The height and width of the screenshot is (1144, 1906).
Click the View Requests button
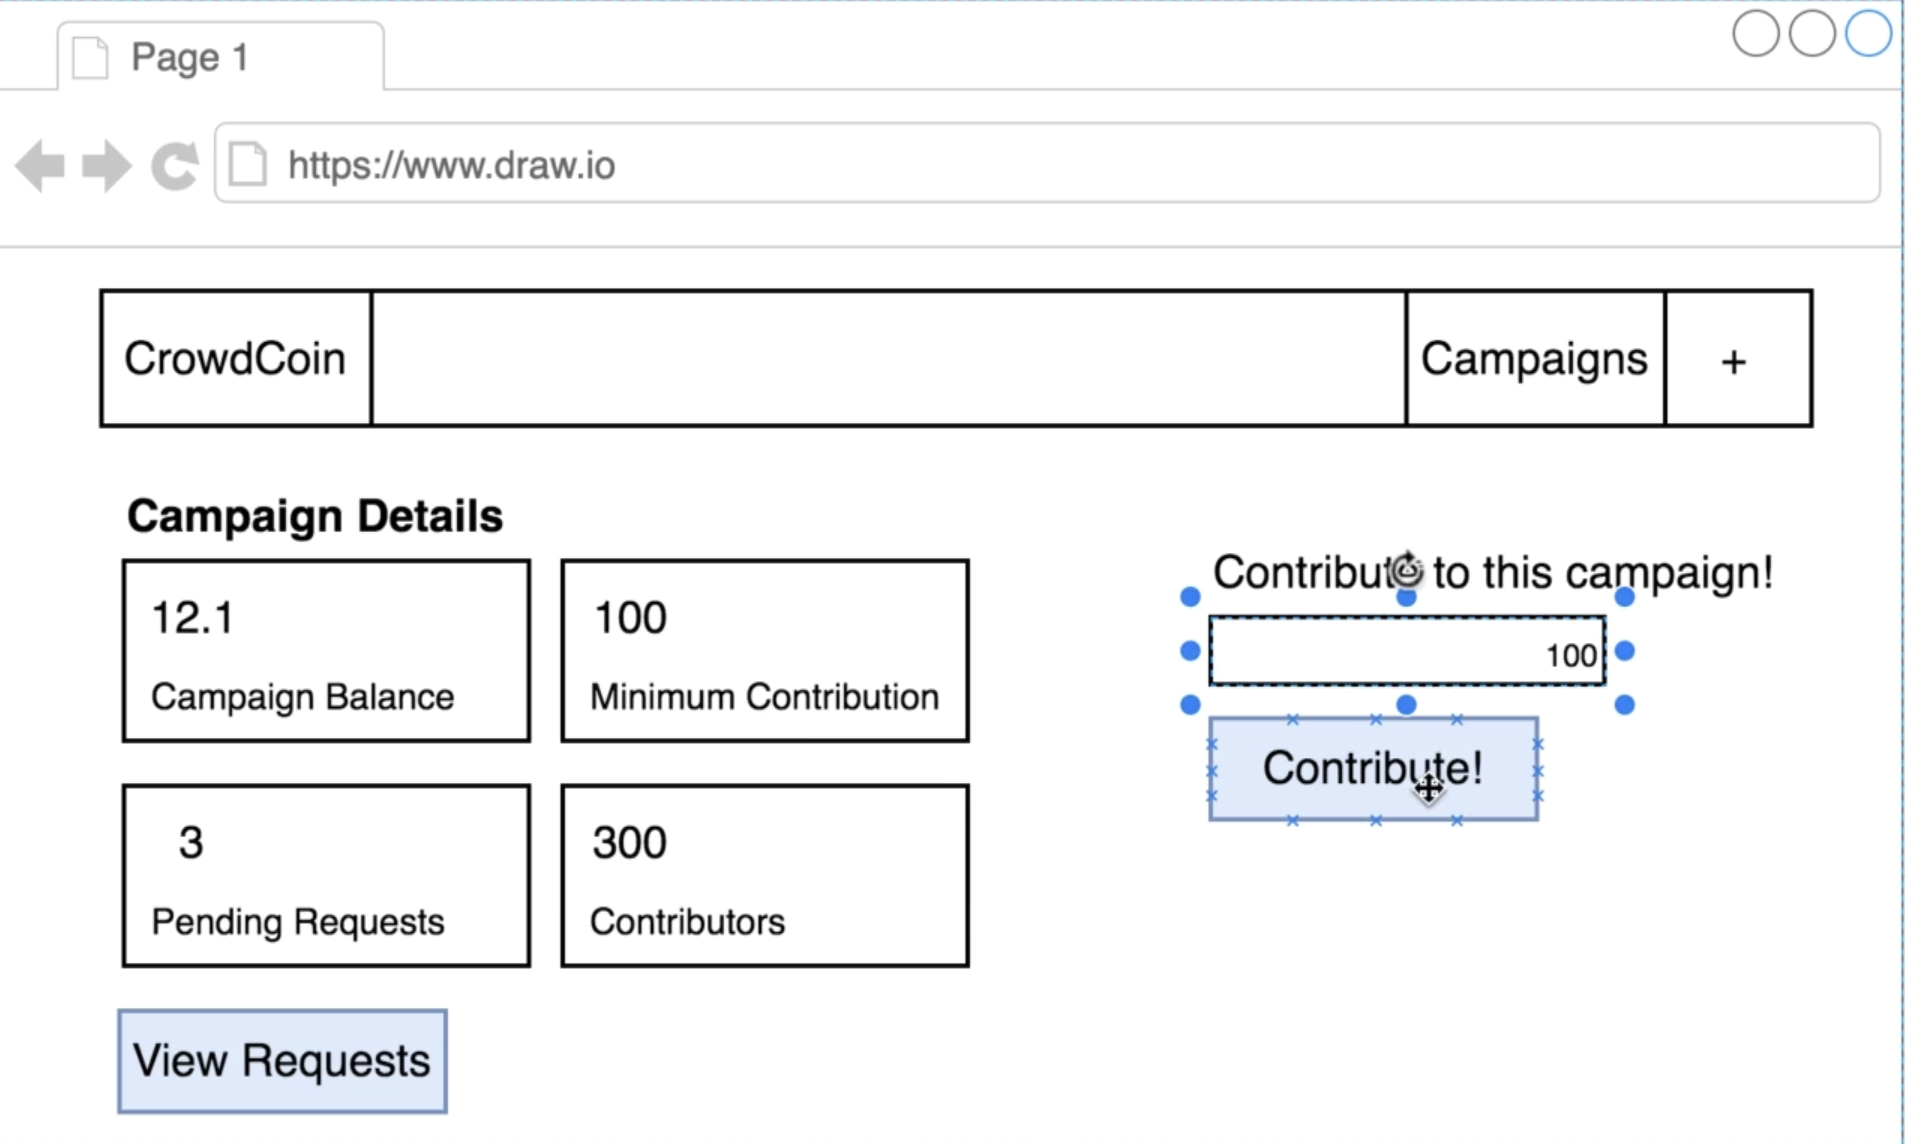282,1061
